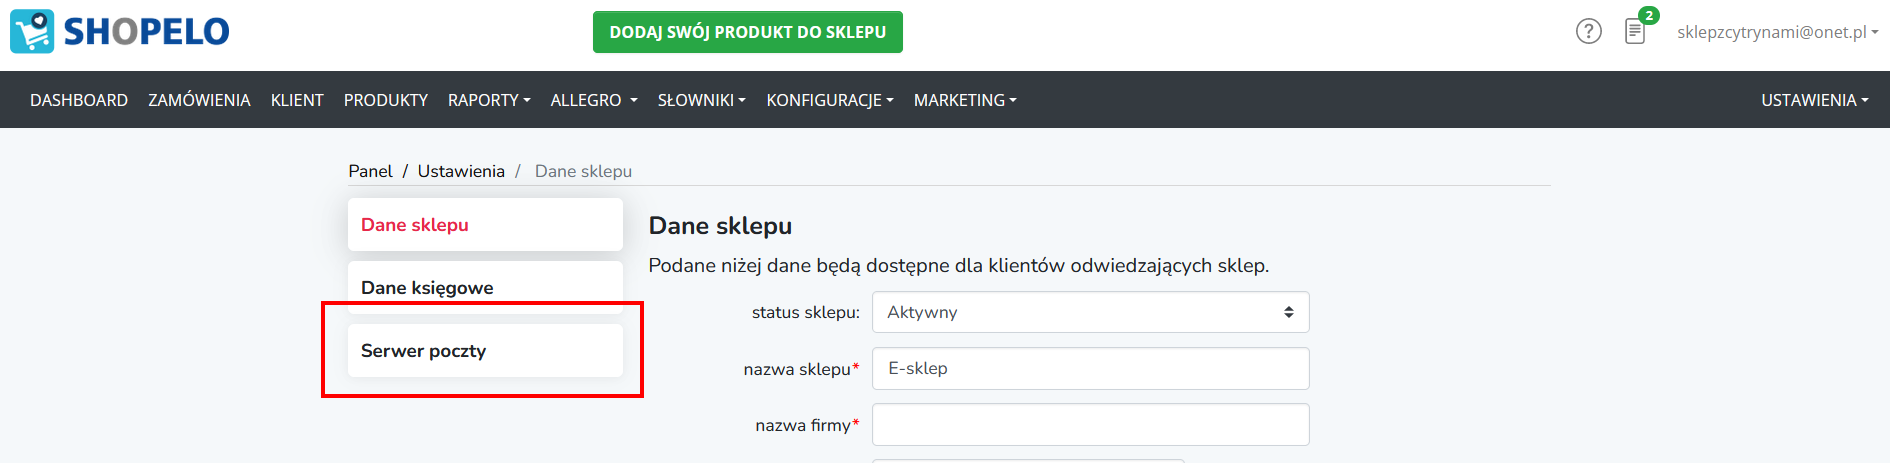Screen dimensions: 1890x463
Task: Click the green notification badge number
Action: (x=1649, y=15)
